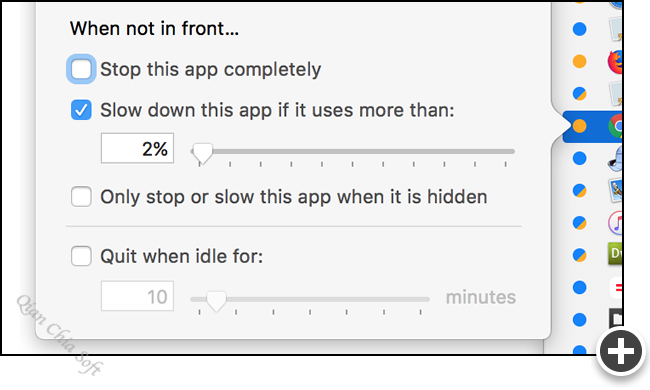Viewport: 650px width, 390px height.
Task: Click the blue status dot beside the hat icon
Action: click(x=580, y=158)
